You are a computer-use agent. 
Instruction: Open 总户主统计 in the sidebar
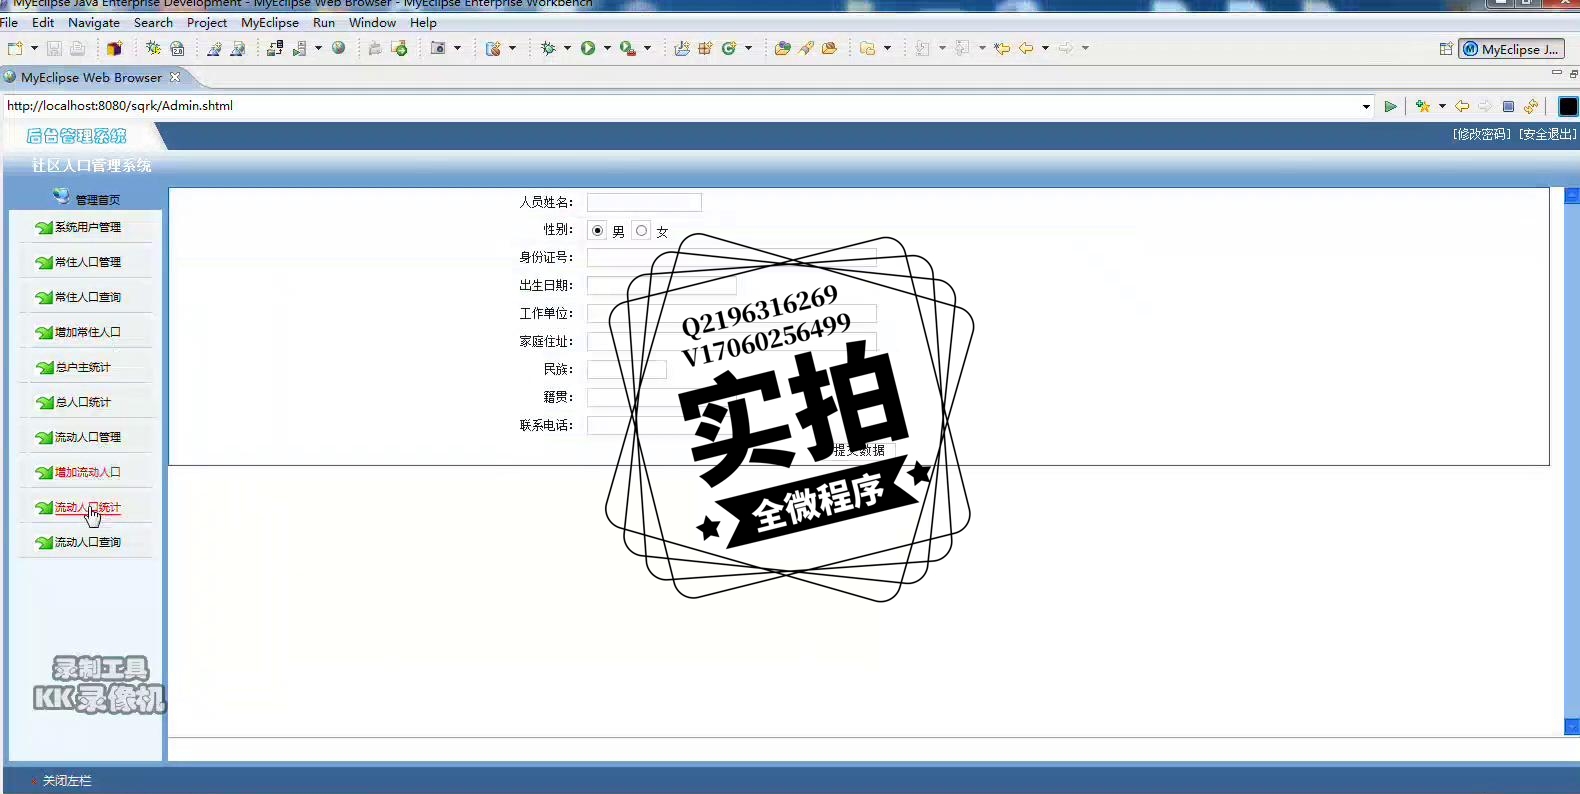point(83,367)
